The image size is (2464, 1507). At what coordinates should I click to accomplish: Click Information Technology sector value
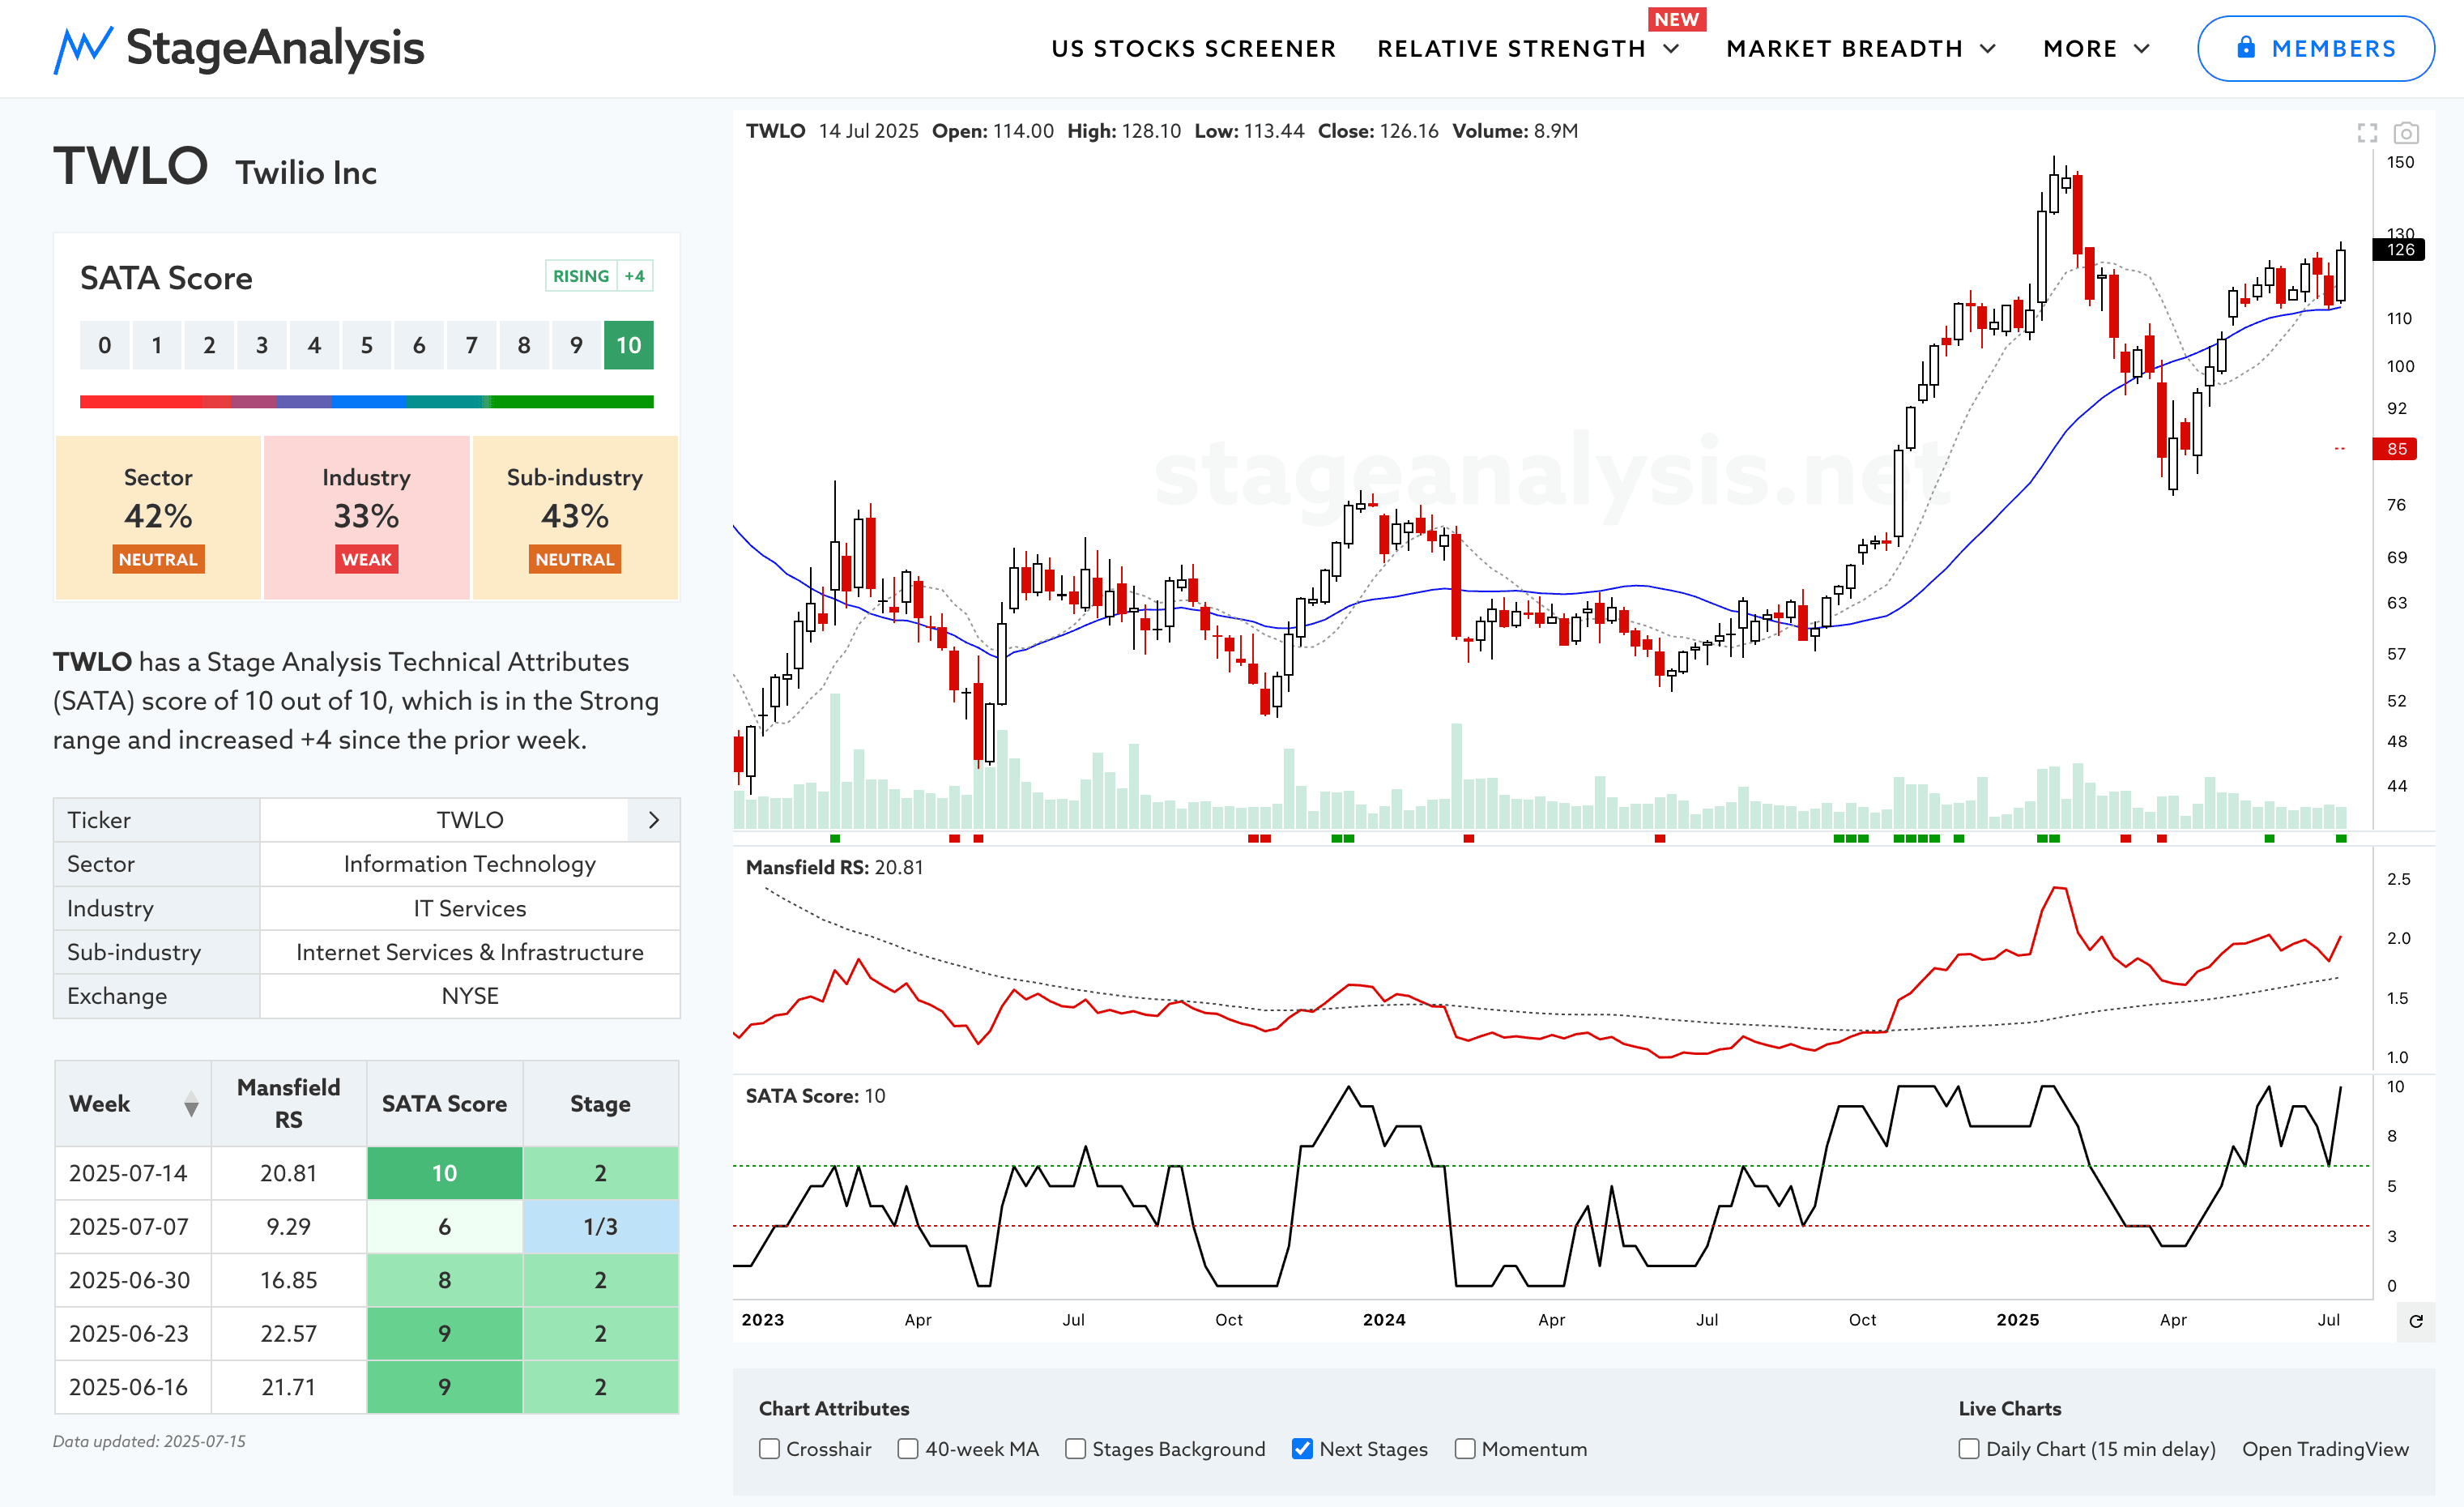pos(470,864)
